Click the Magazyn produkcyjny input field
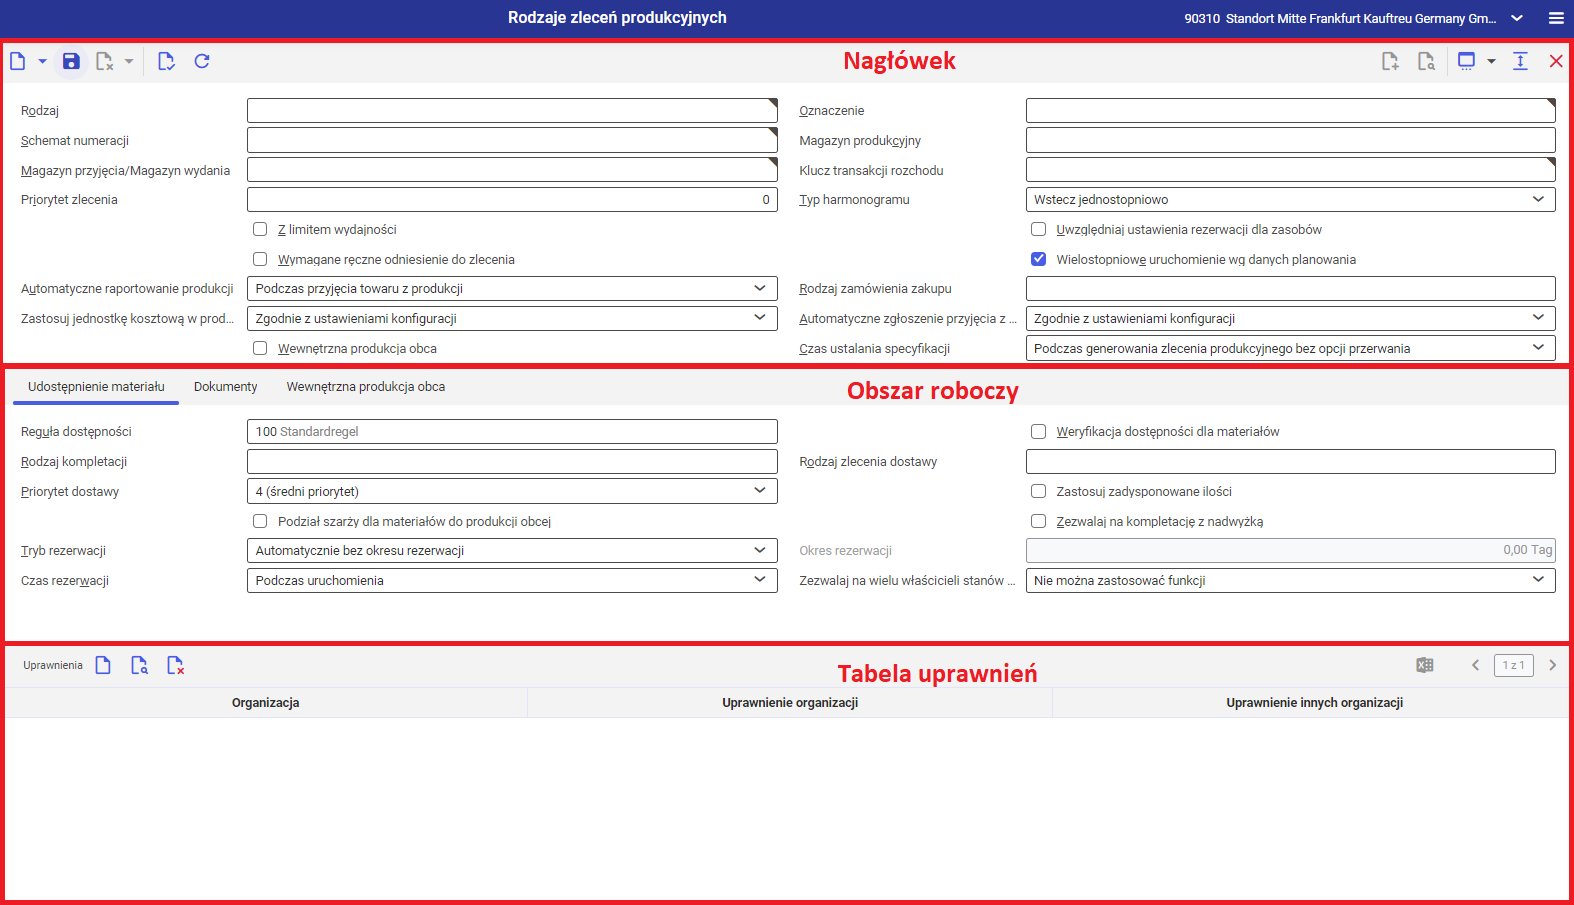This screenshot has width=1574, height=905. [1291, 140]
